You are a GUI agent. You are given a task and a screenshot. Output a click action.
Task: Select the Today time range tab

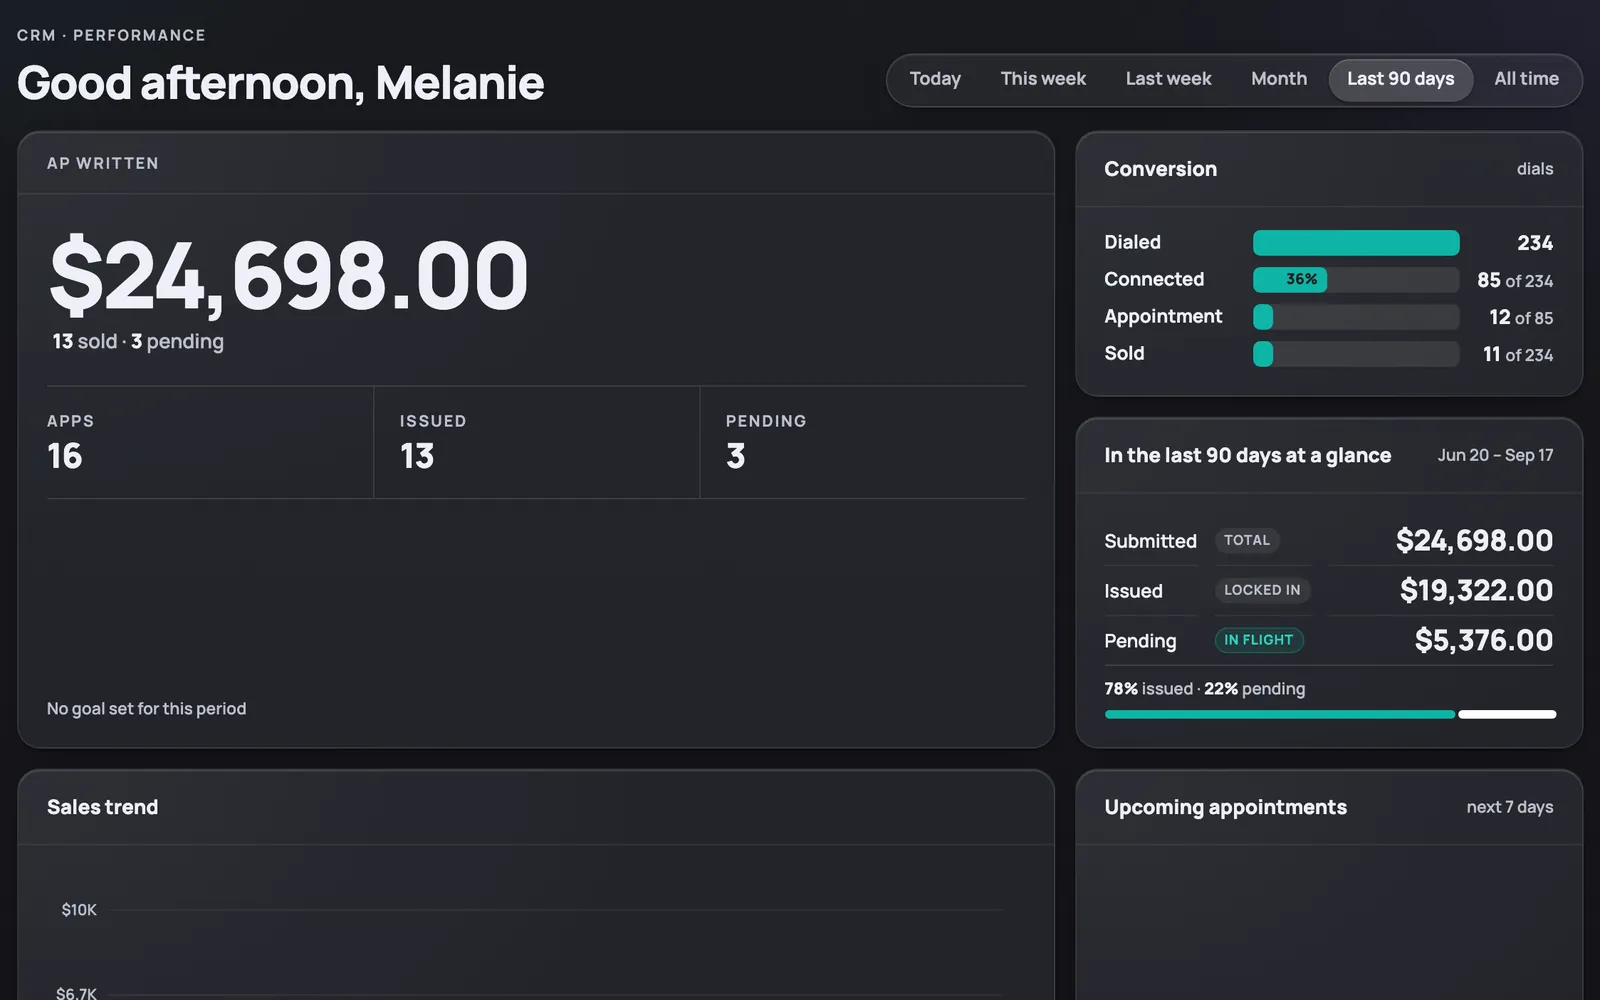tap(935, 79)
